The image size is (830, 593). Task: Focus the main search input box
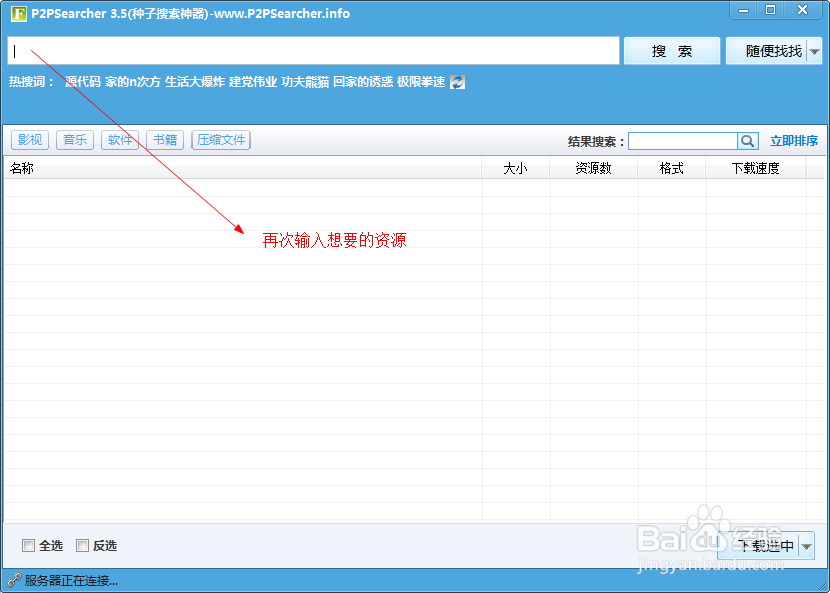(313, 51)
